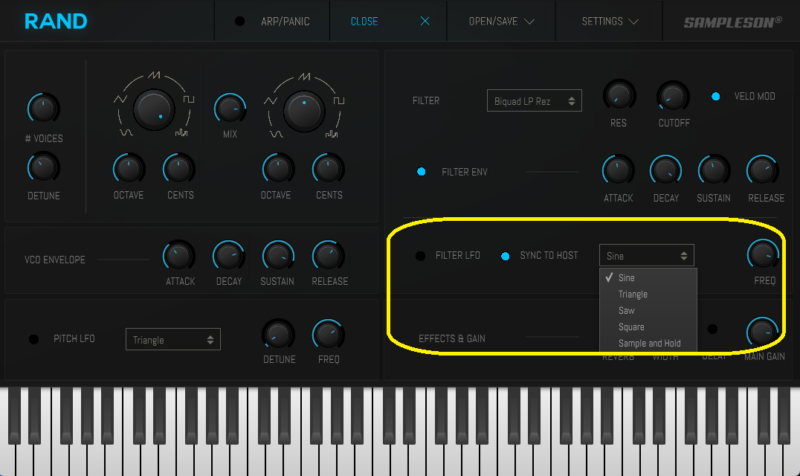Click the sine wave icon on first oscillator
Image resolution: width=800 pixels, height=476 pixels.
click(x=124, y=132)
